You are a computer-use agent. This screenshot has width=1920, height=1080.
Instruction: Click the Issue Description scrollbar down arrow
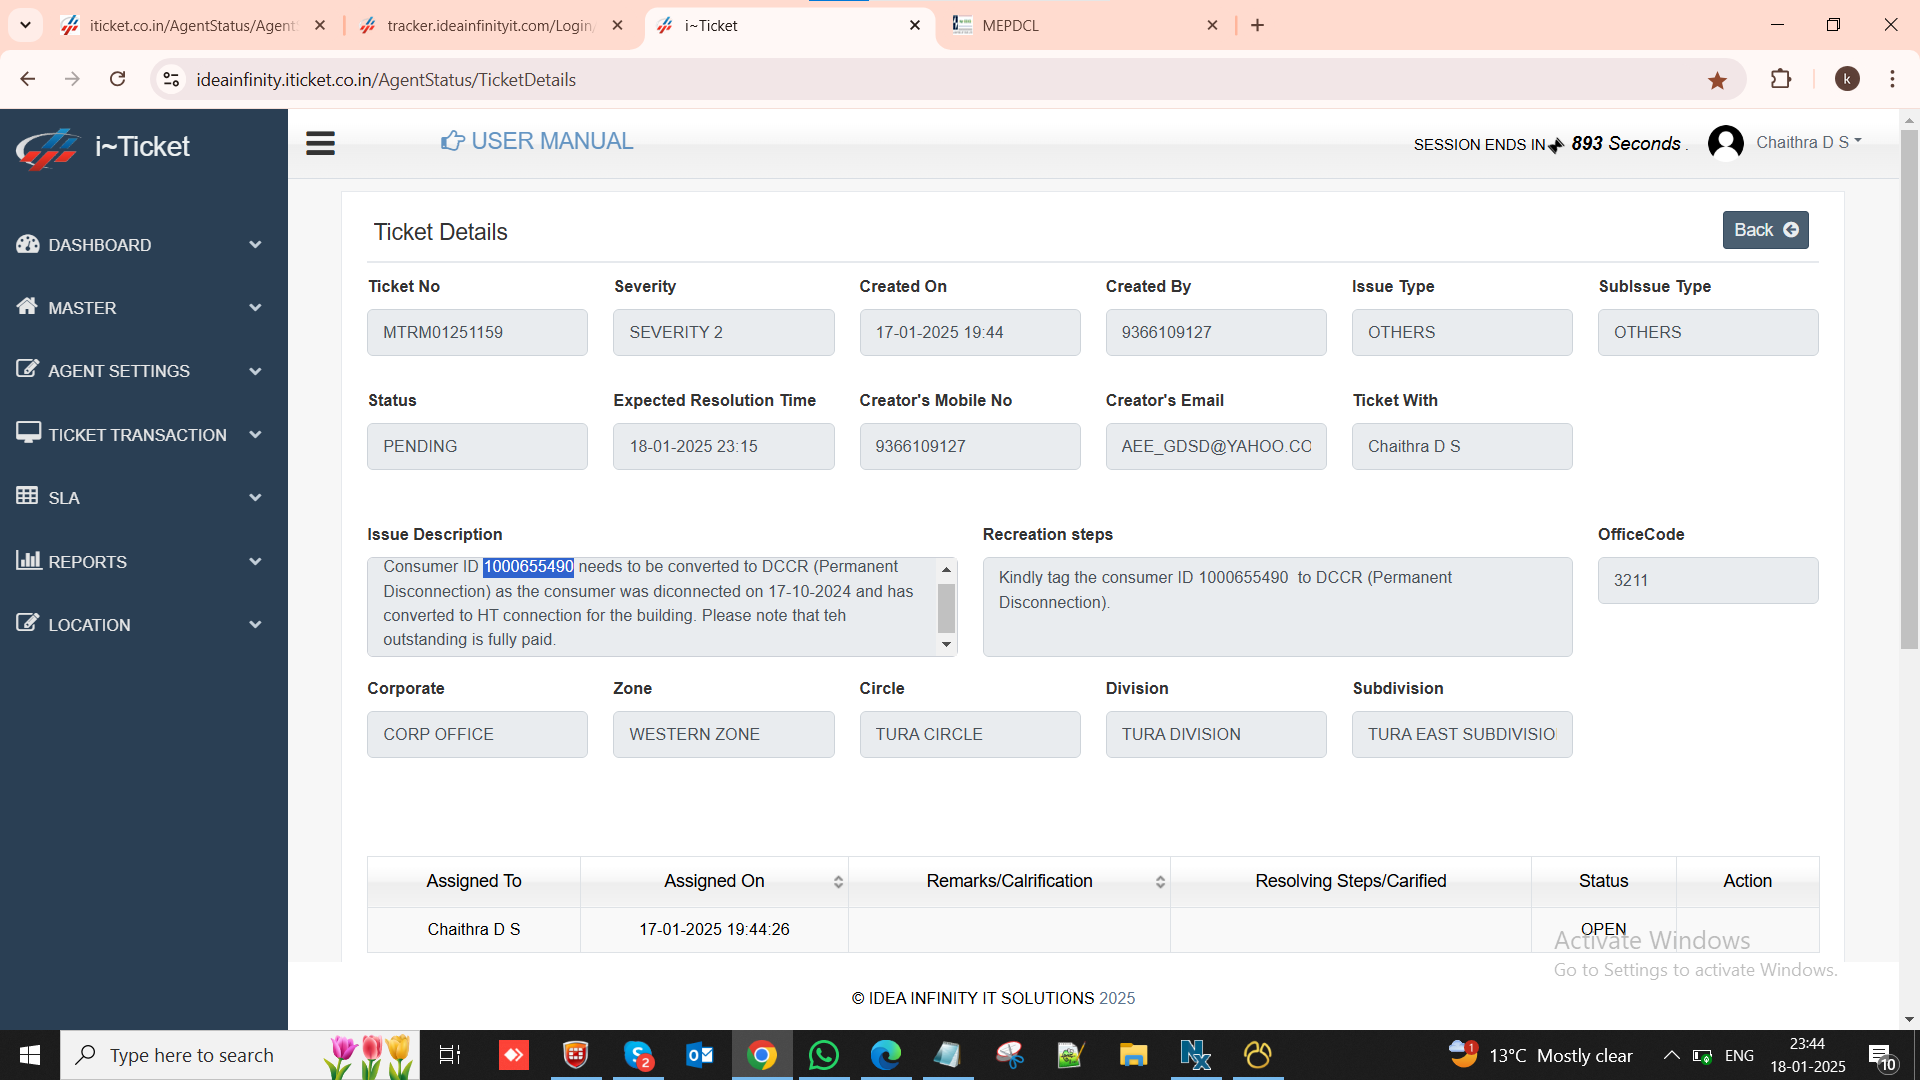click(946, 645)
